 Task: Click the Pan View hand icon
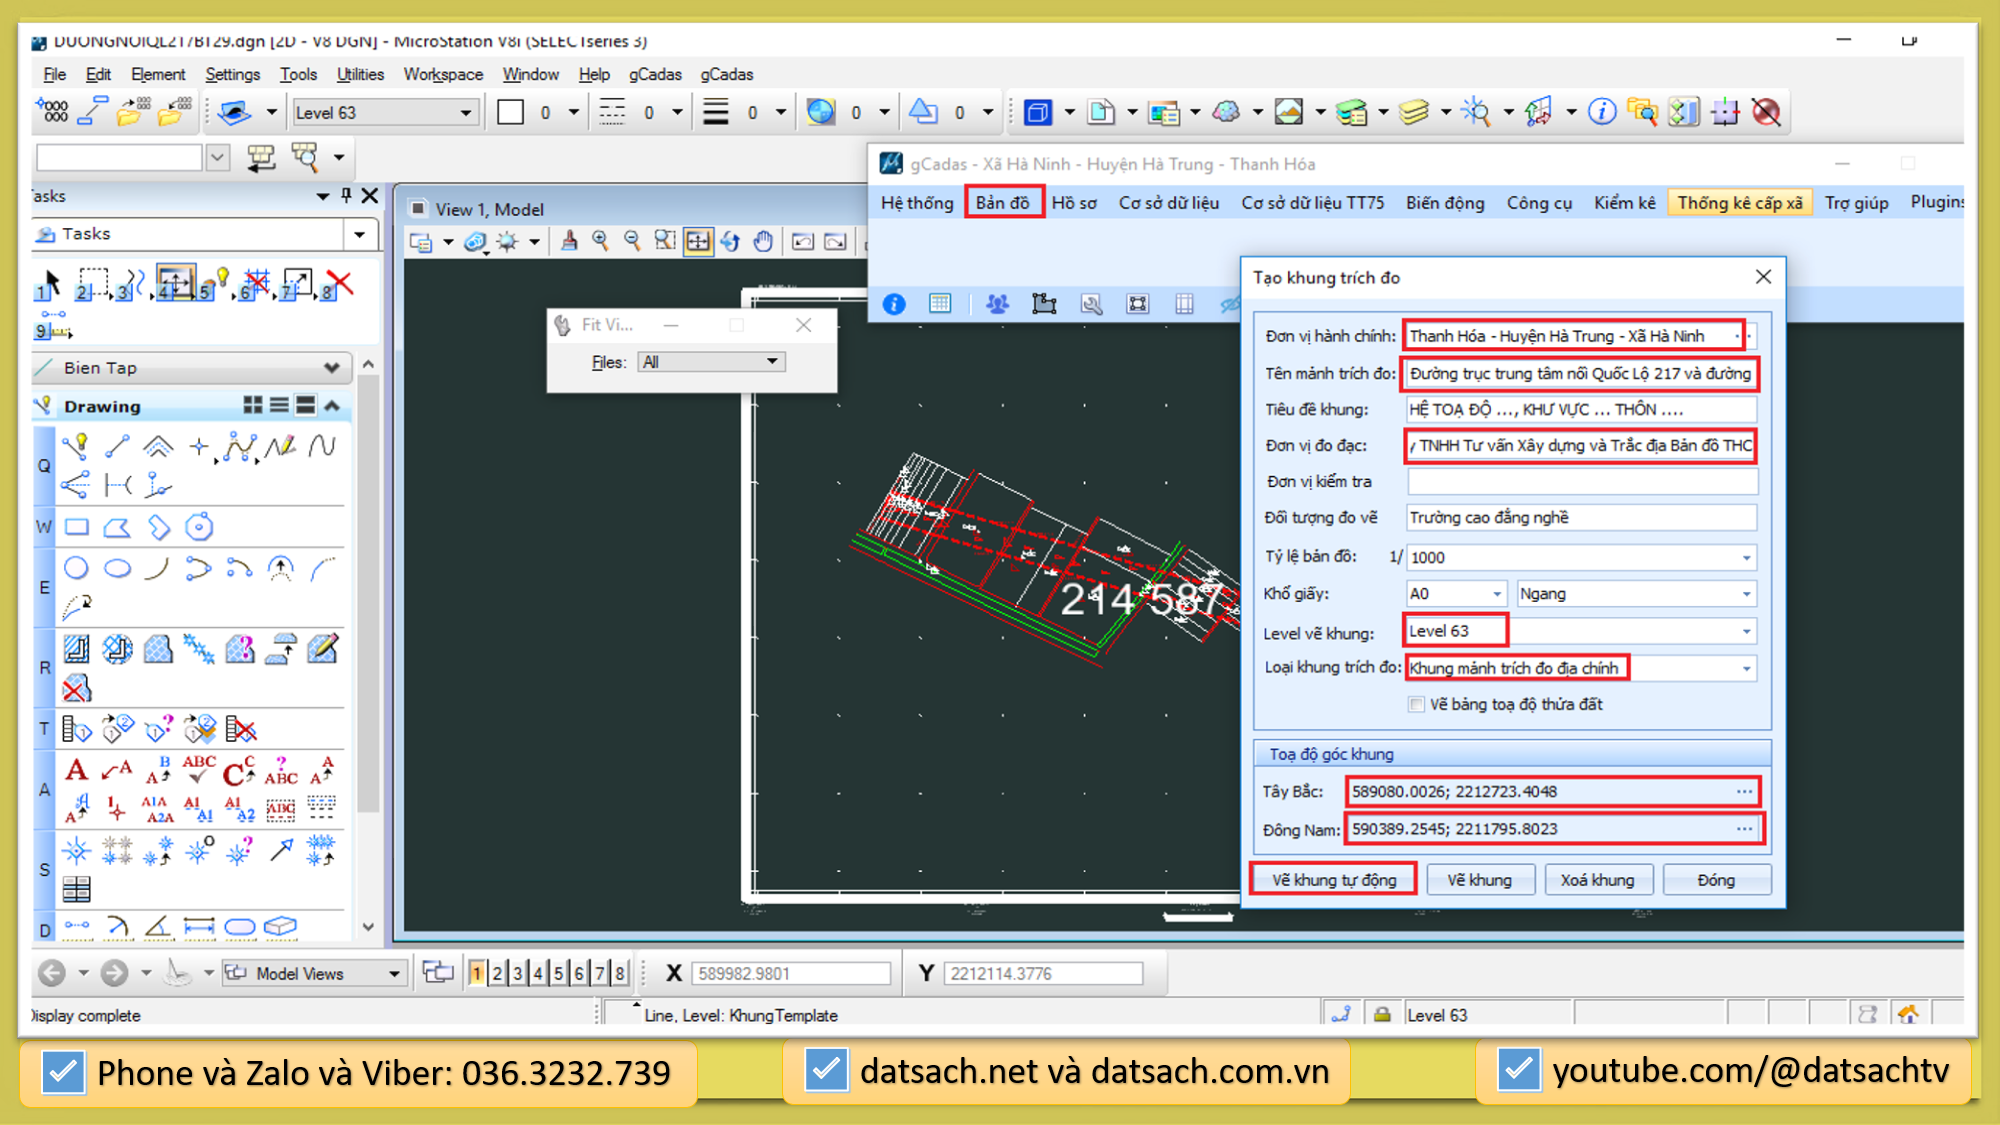pyautogui.click(x=763, y=241)
